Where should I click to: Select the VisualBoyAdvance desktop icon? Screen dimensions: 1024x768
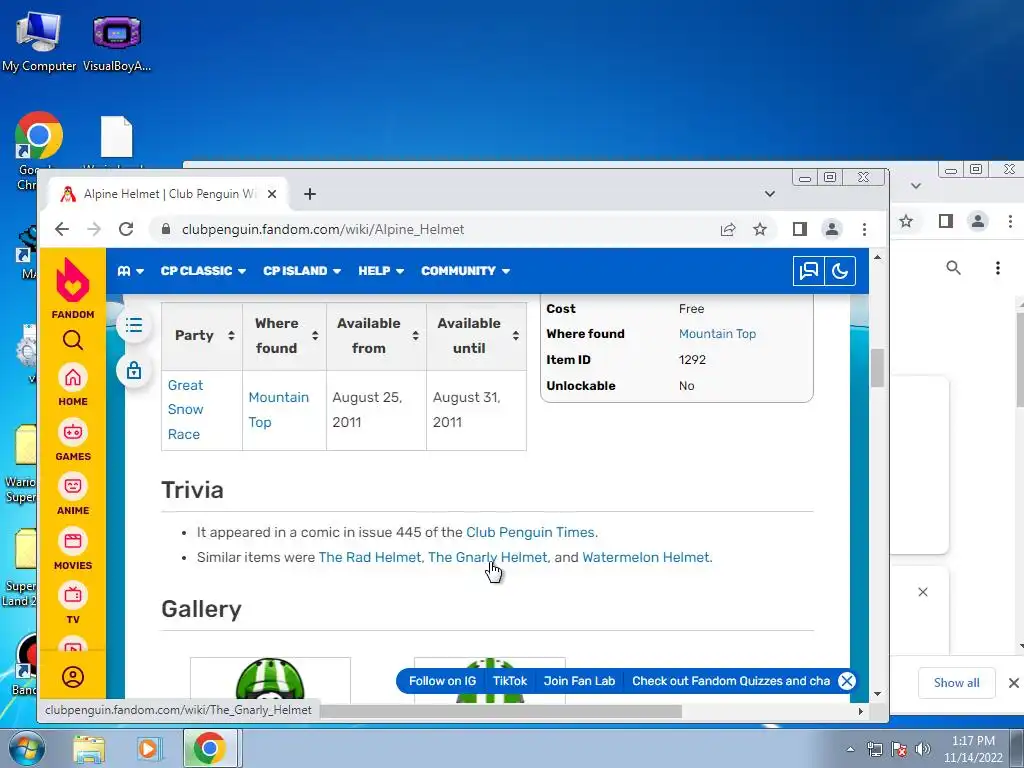117,43
